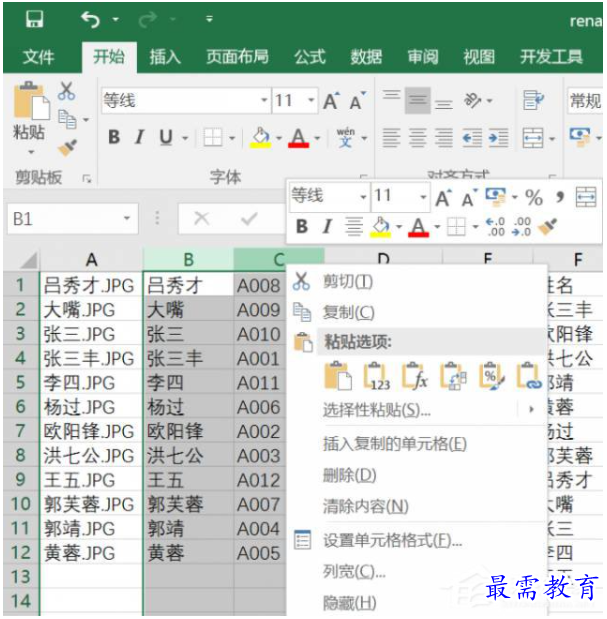
Task: Open the 开发工具 ribbon tab
Action: pyautogui.click(x=551, y=57)
